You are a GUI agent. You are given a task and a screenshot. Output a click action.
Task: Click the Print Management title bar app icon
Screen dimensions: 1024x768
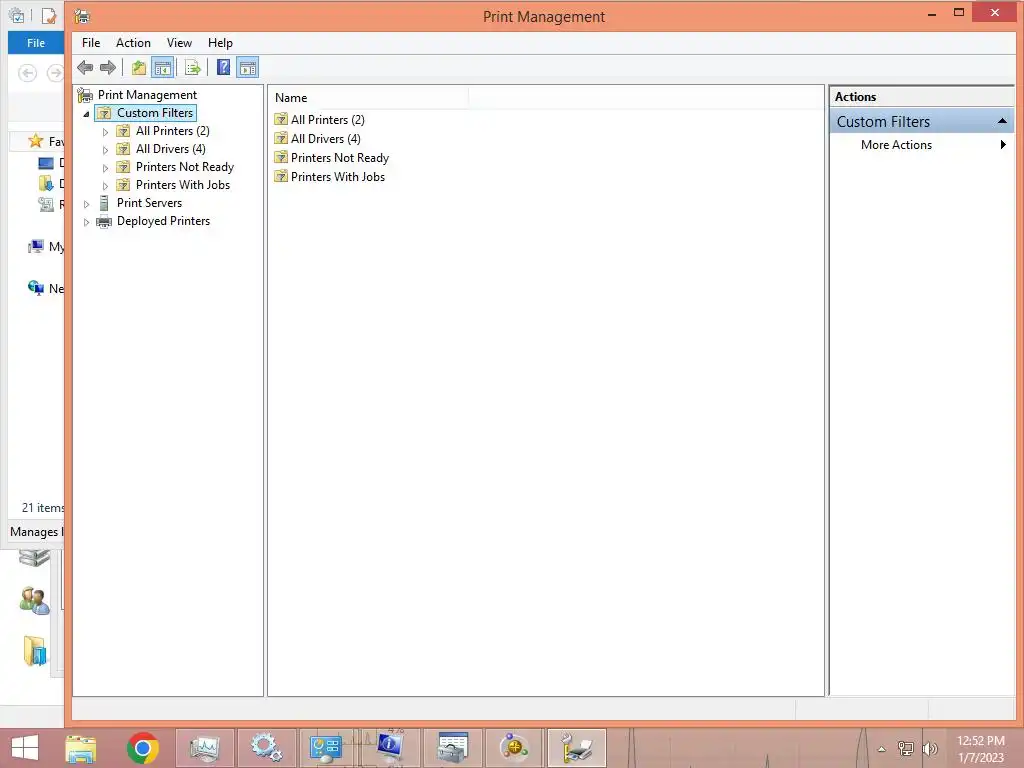click(82, 16)
